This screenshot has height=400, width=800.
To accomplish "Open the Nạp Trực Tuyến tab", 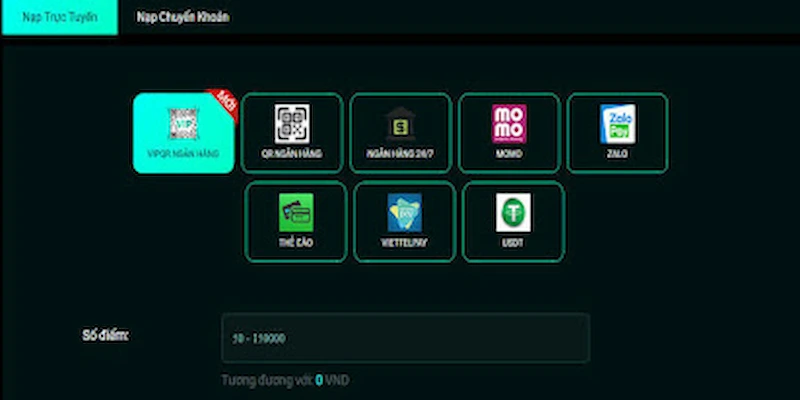I will click(x=60, y=17).
